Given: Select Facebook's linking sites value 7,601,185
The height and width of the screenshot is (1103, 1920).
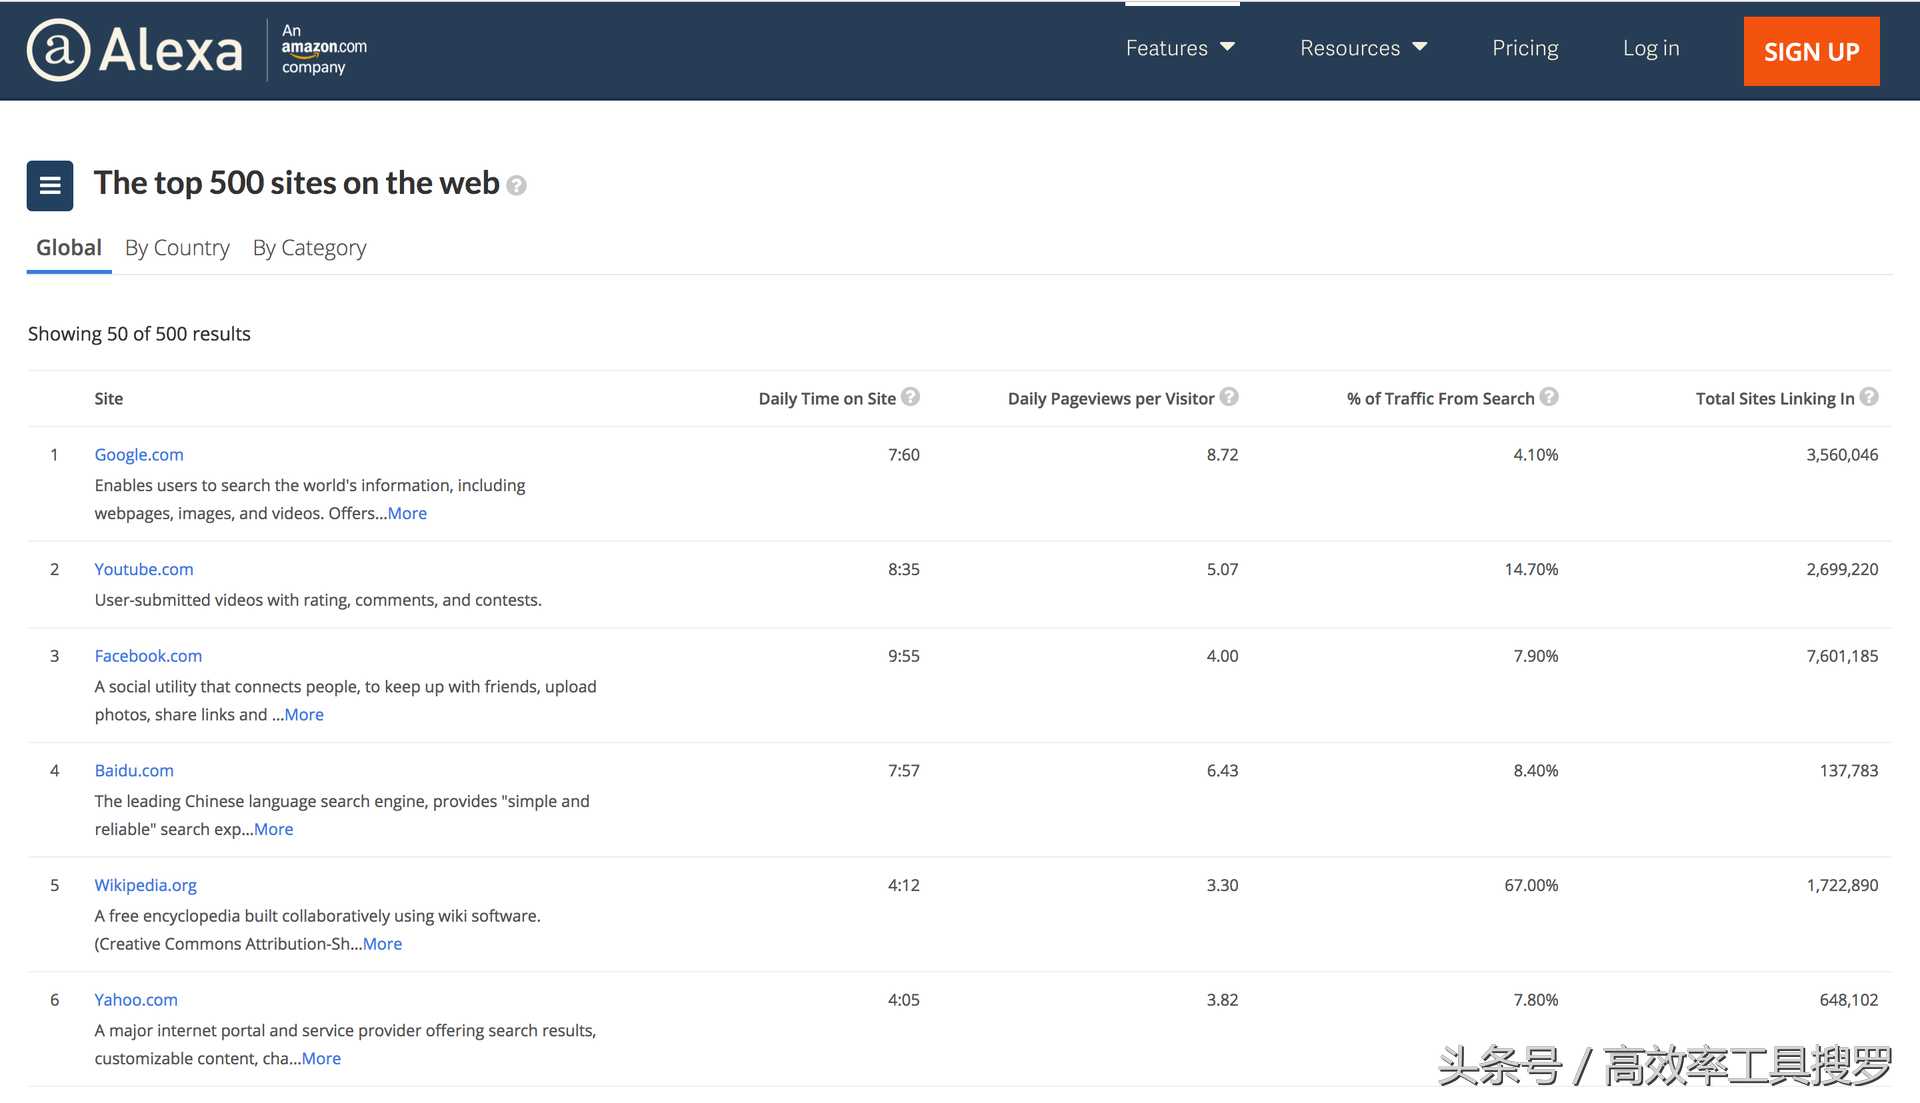Looking at the screenshot, I should pos(1842,656).
